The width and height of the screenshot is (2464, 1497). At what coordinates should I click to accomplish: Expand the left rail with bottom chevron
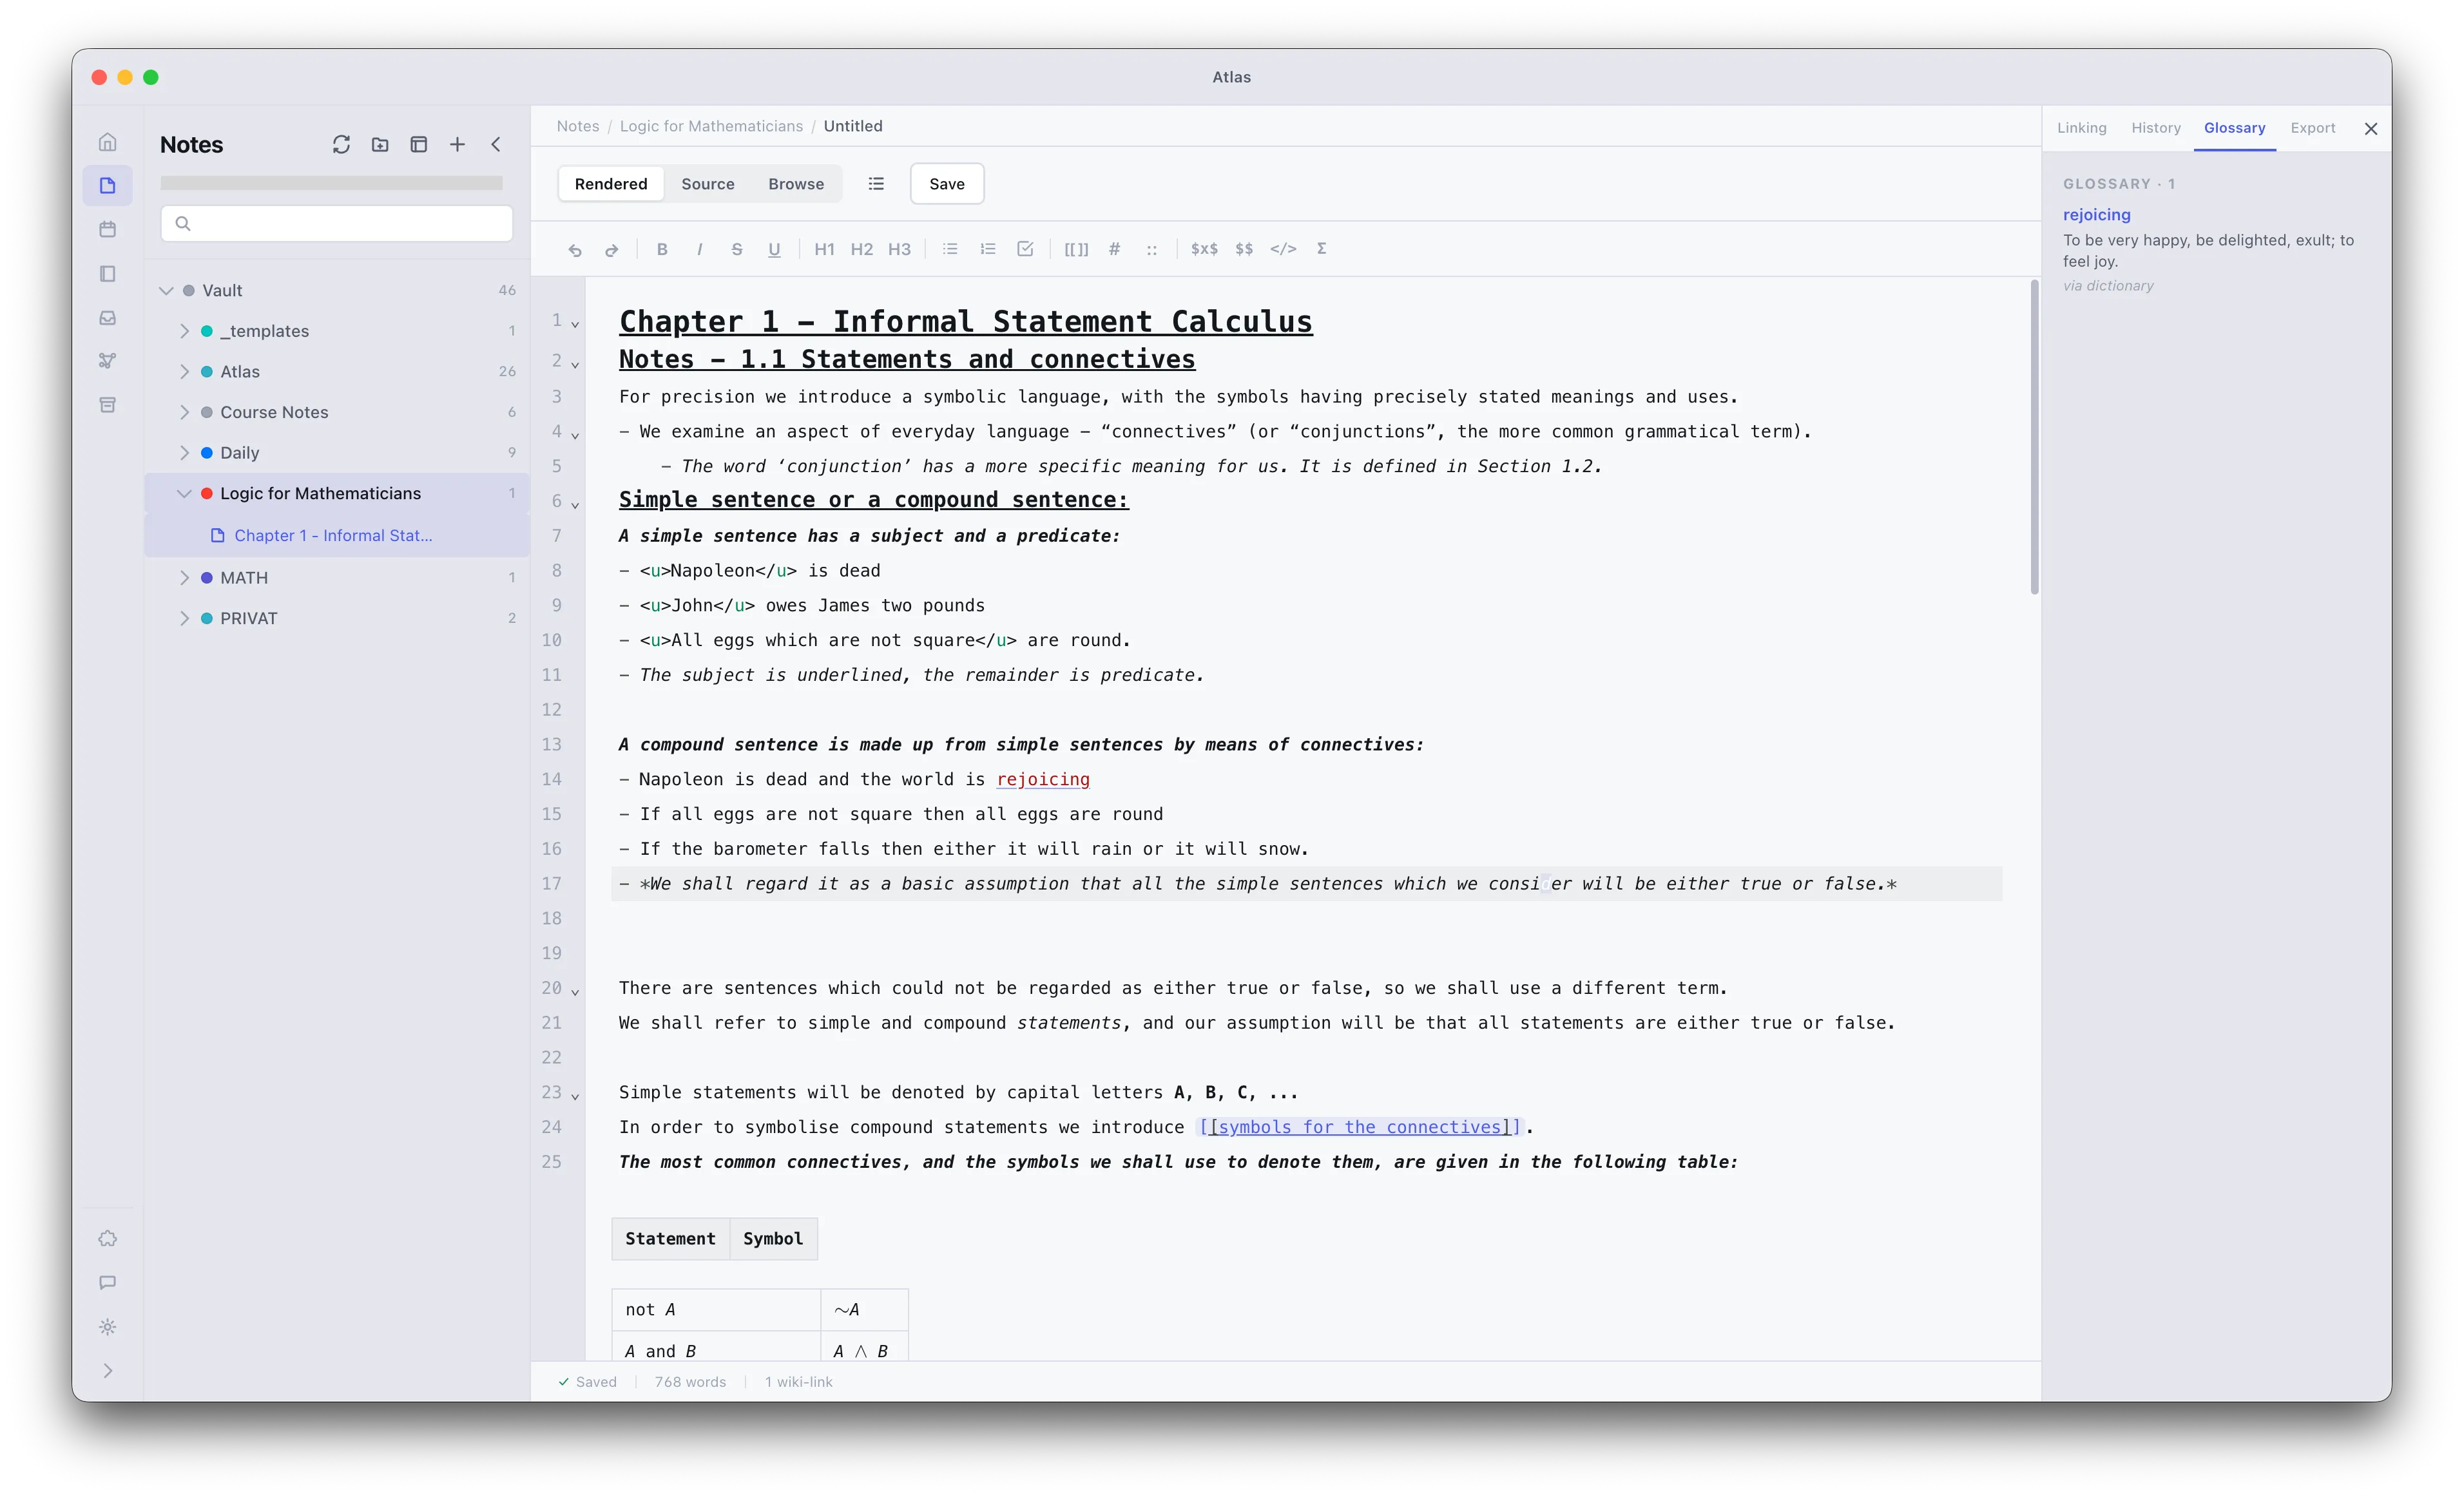tap(108, 1371)
